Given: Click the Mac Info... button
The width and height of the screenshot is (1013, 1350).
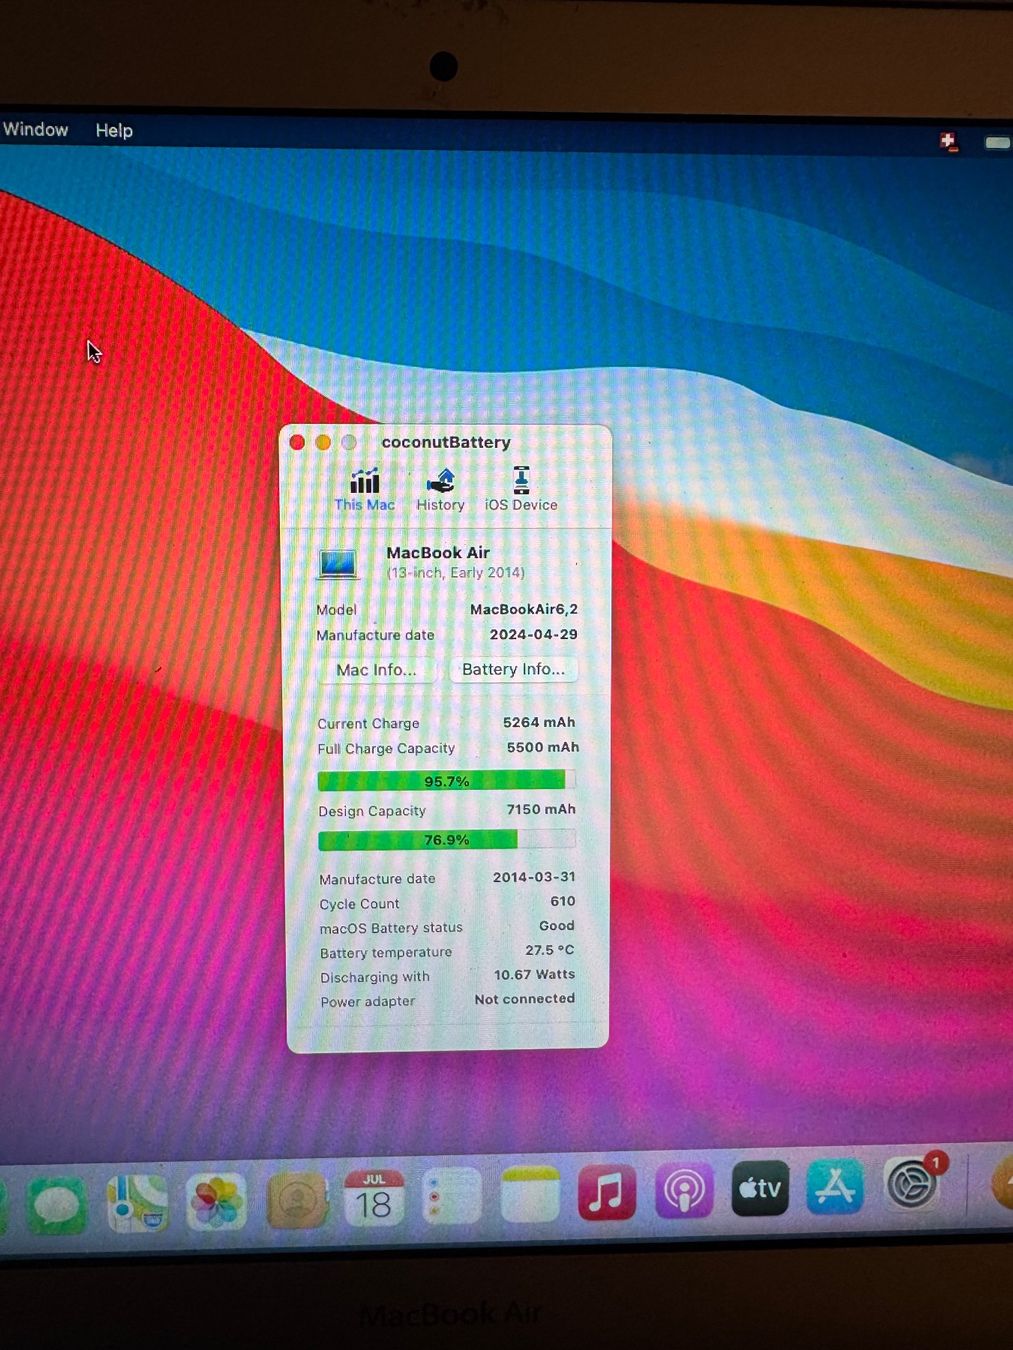Looking at the screenshot, I should (x=377, y=670).
